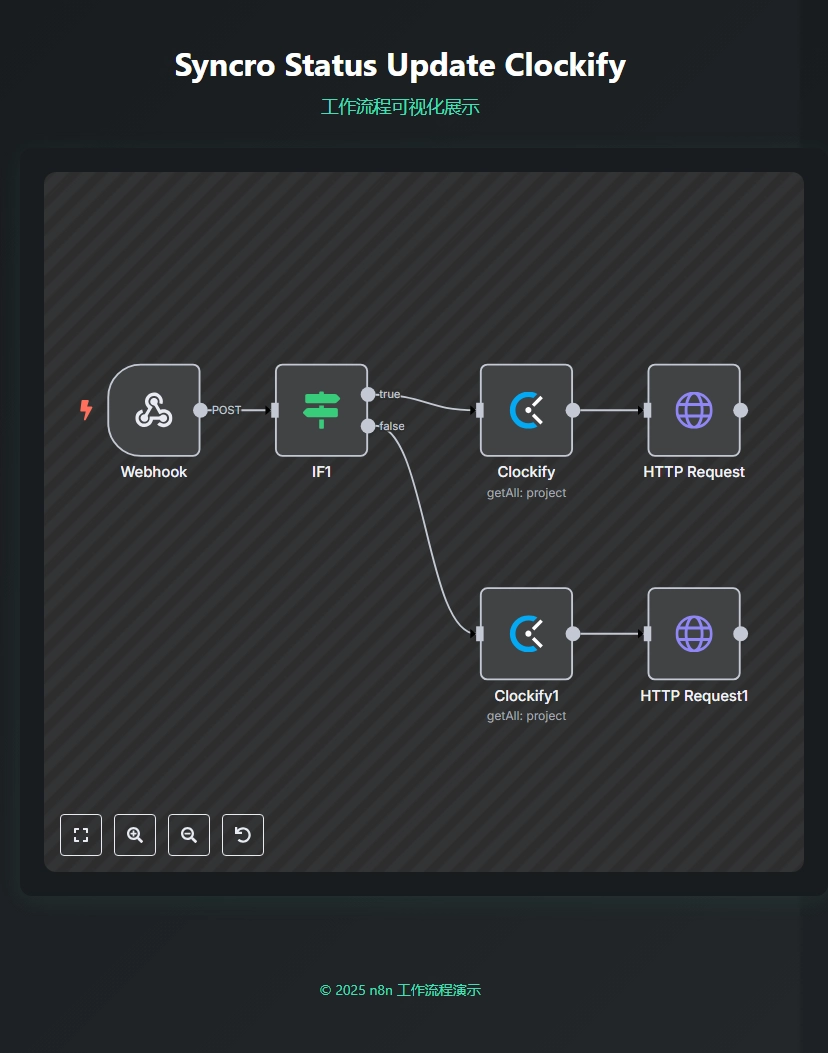Click the Webhook POST output connector

click(x=200, y=410)
